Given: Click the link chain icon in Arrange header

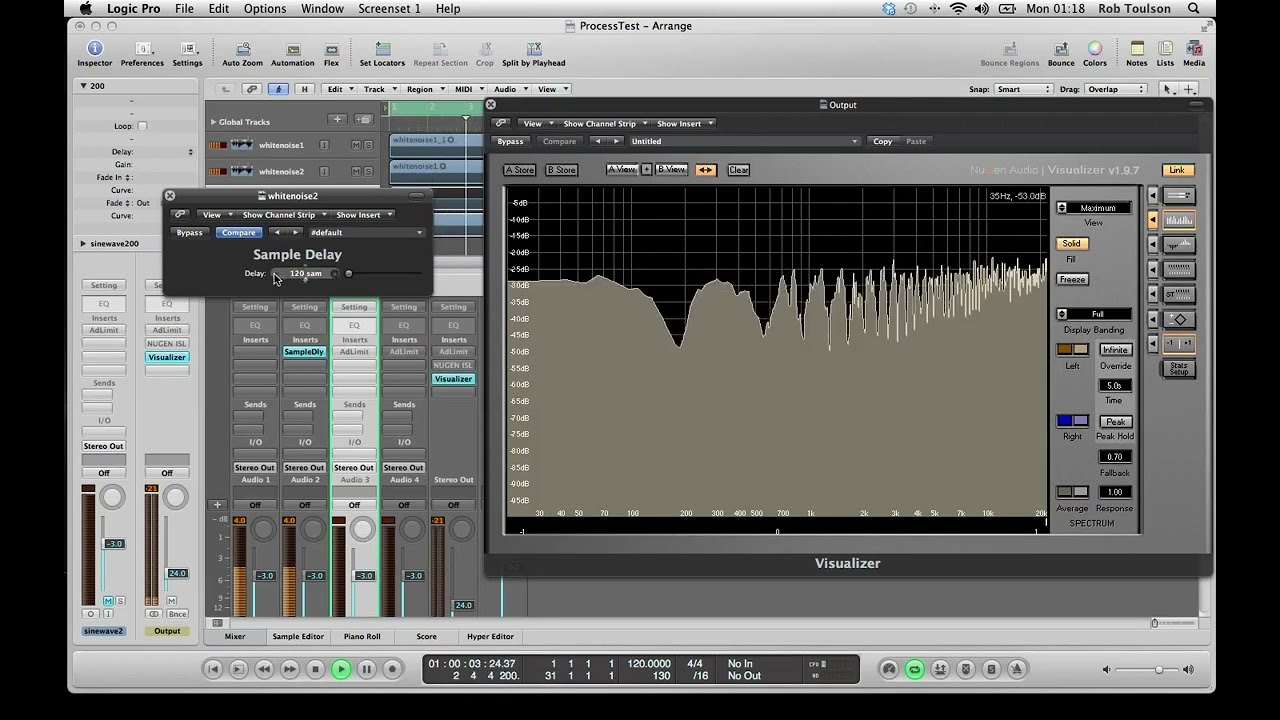Looking at the screenshot, I should click(253, 89).
